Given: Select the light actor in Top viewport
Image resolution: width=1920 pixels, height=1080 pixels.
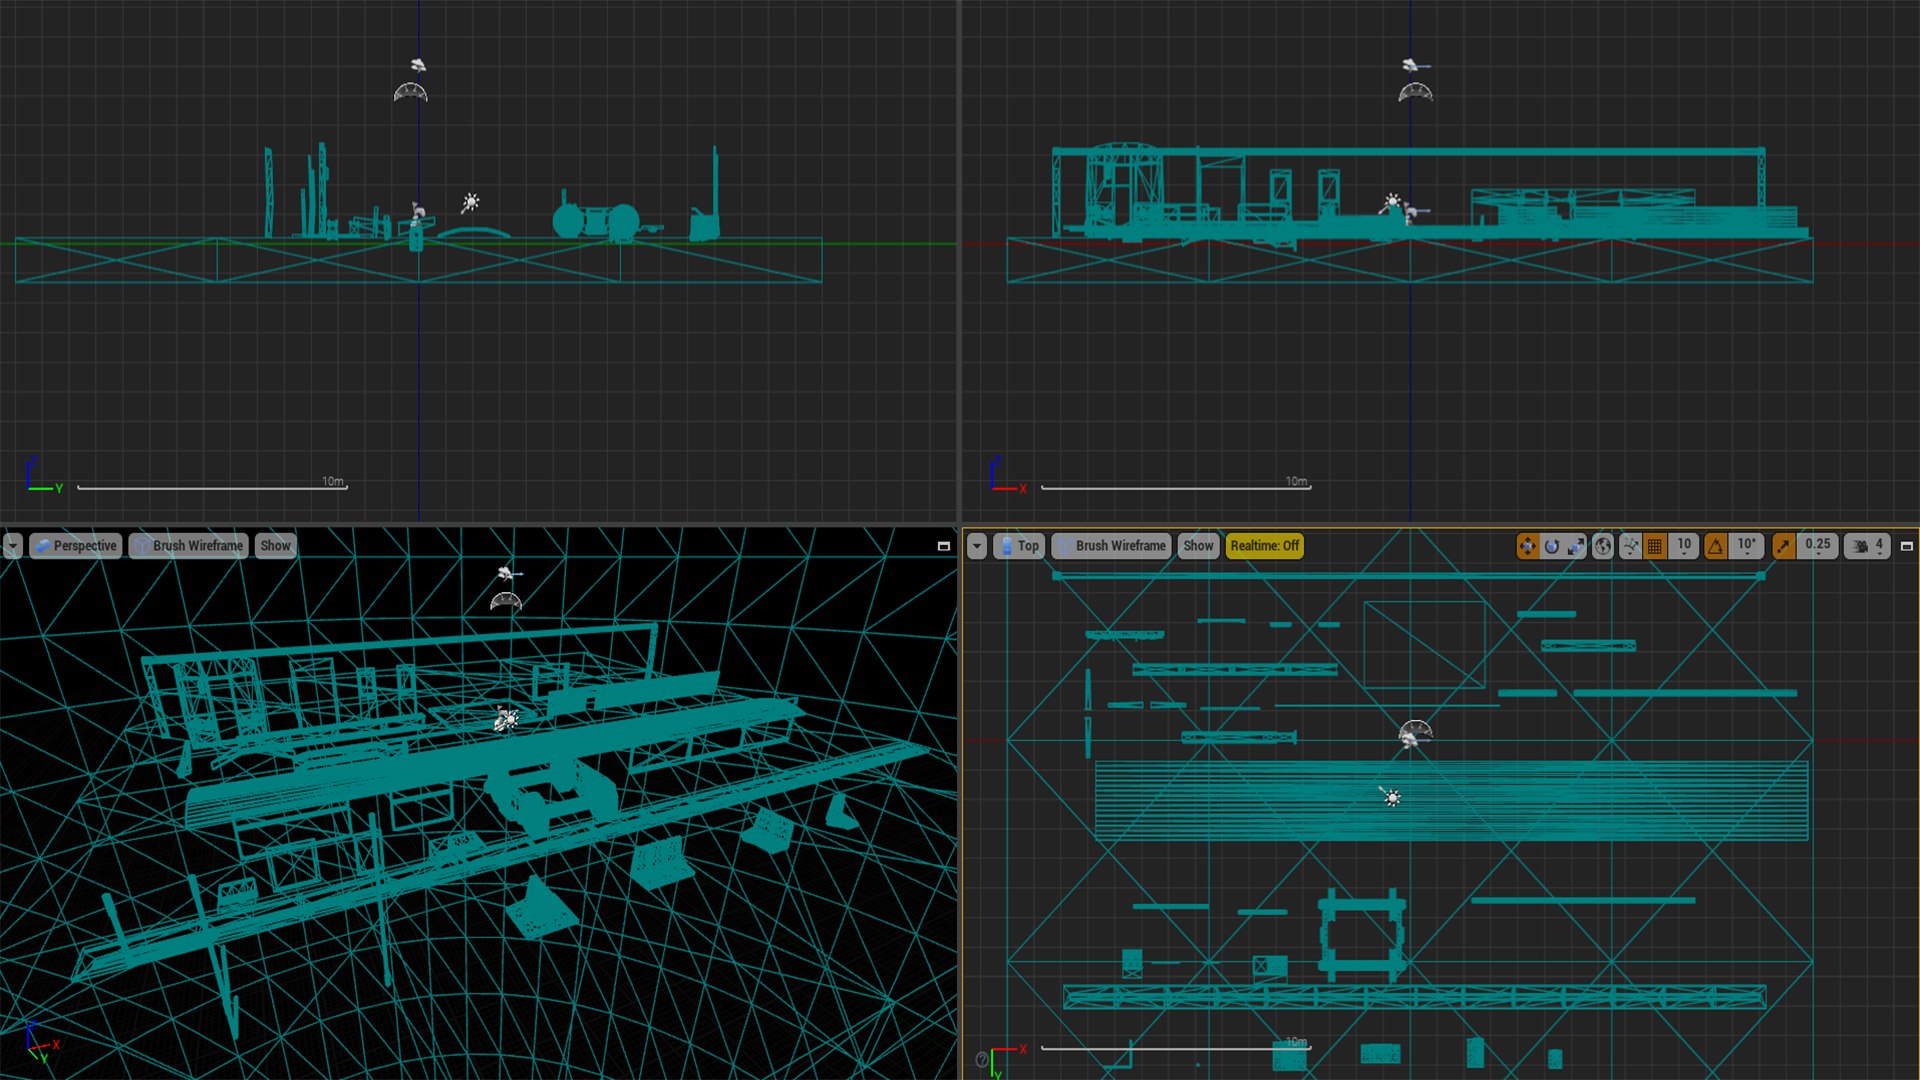Looking at the screenshot, I should 1391,797.
